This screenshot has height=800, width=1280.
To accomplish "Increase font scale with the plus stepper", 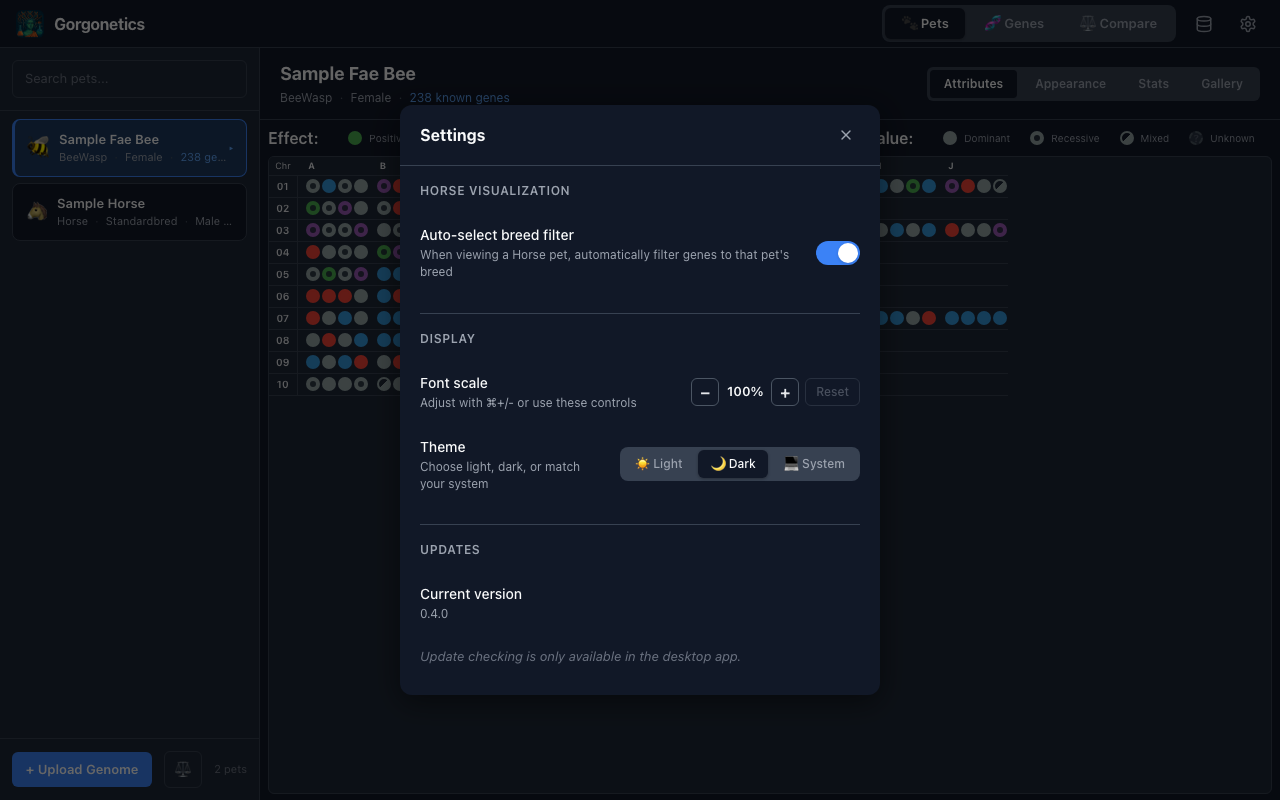I will pyautogui.click(x=785, y=391).
